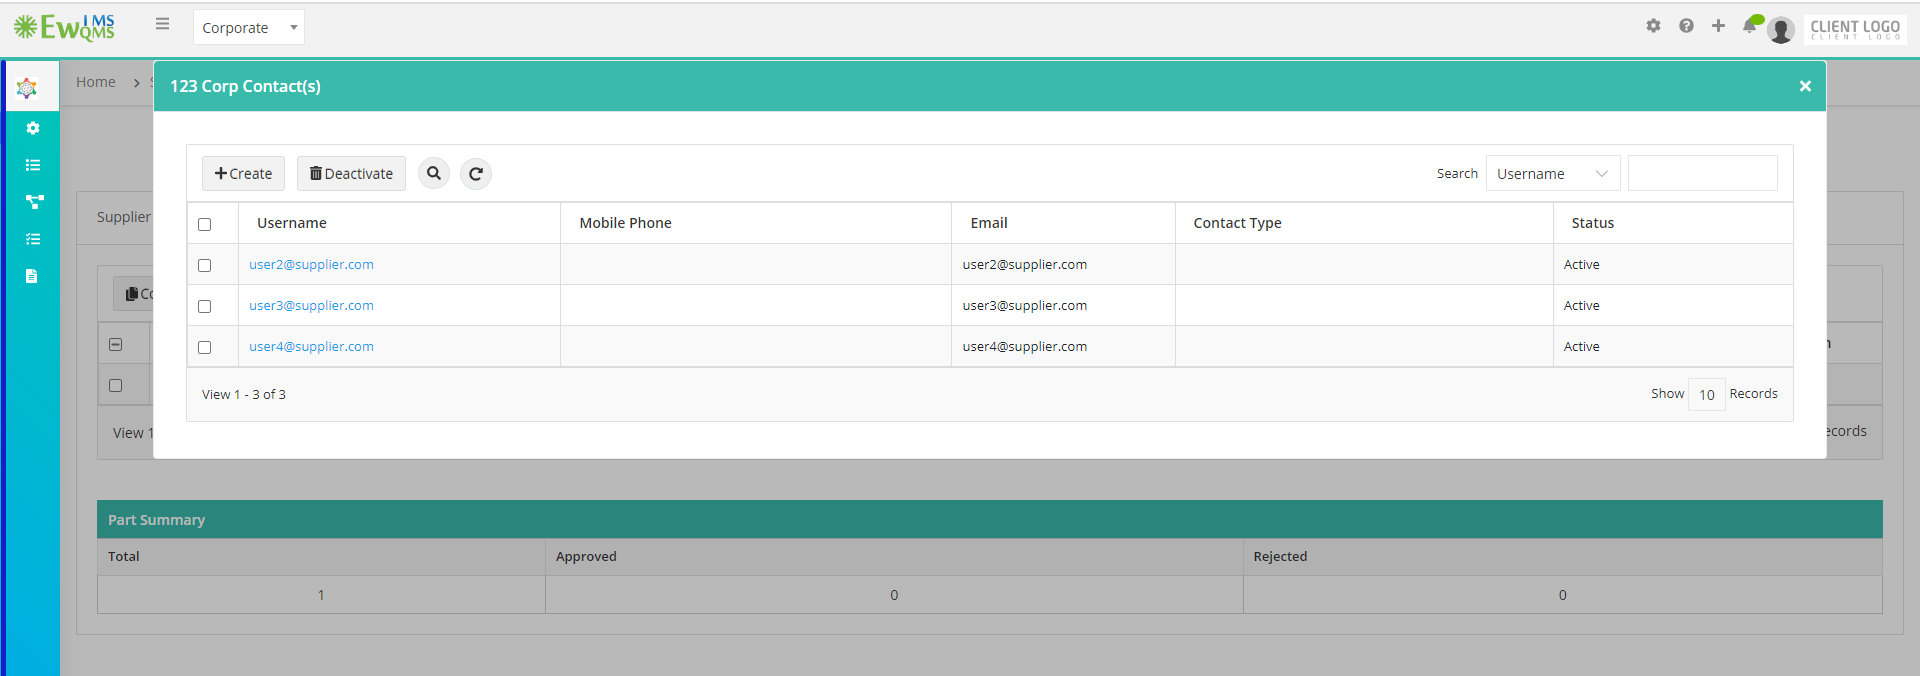1920x676 pixels.
Task: Click the settings gear in left sidebar
Action: point(33,128)
